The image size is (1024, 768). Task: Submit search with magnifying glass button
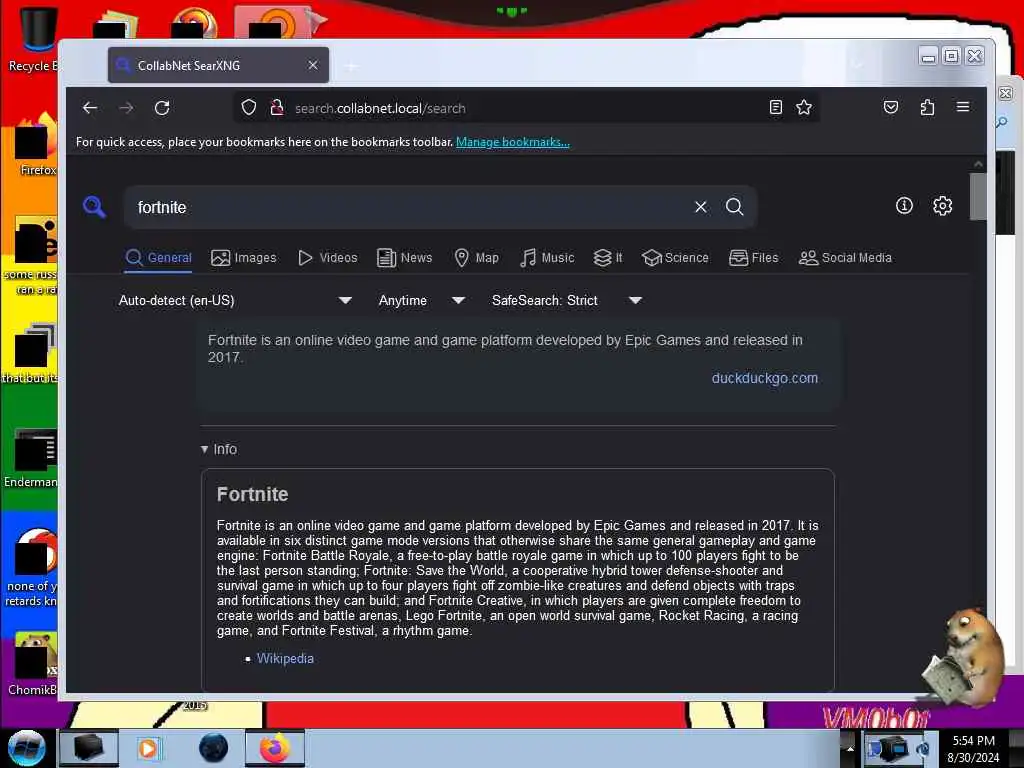tap(735, 207)
